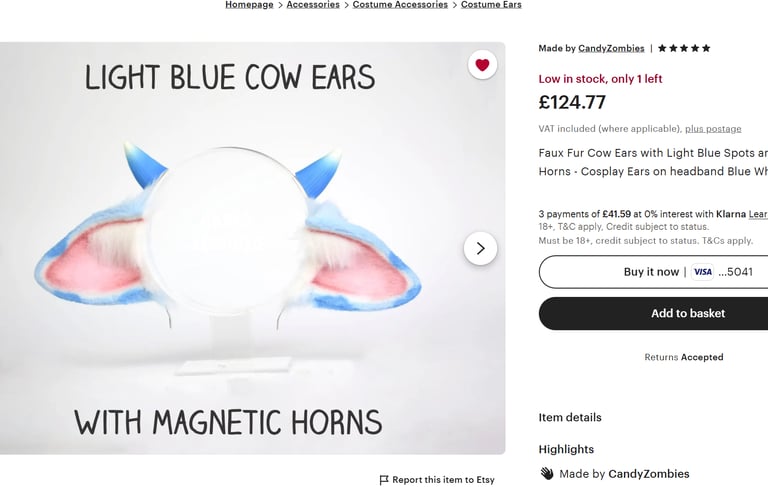The width and height of the screenshot is (768, 487).
Task: Expand the truncated product title text
Action: [653, 162]
